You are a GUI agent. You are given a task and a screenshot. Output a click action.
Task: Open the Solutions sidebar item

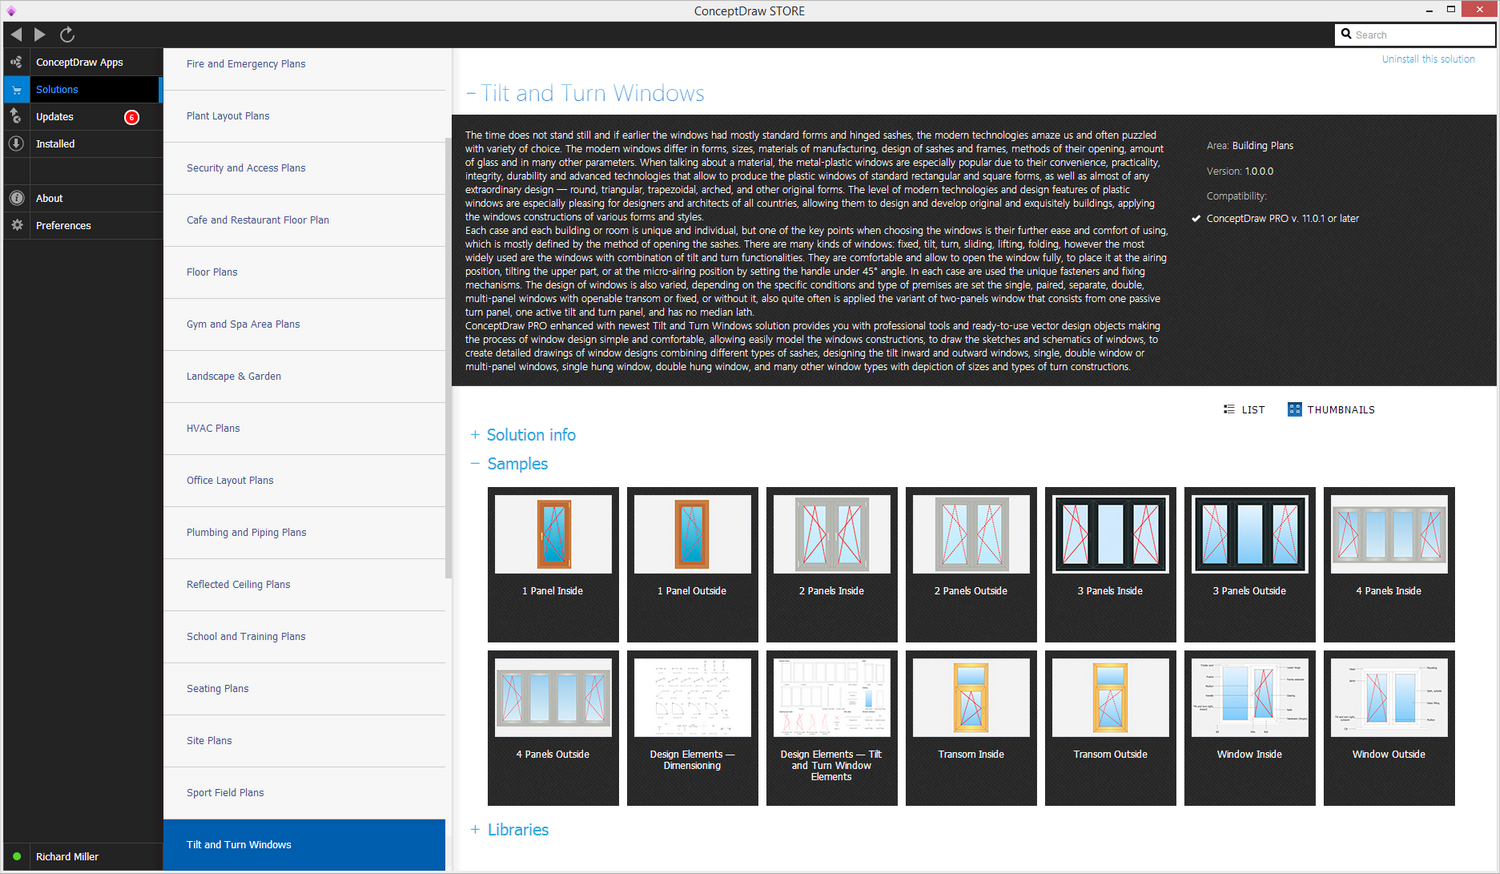click(x=82, y=90)
